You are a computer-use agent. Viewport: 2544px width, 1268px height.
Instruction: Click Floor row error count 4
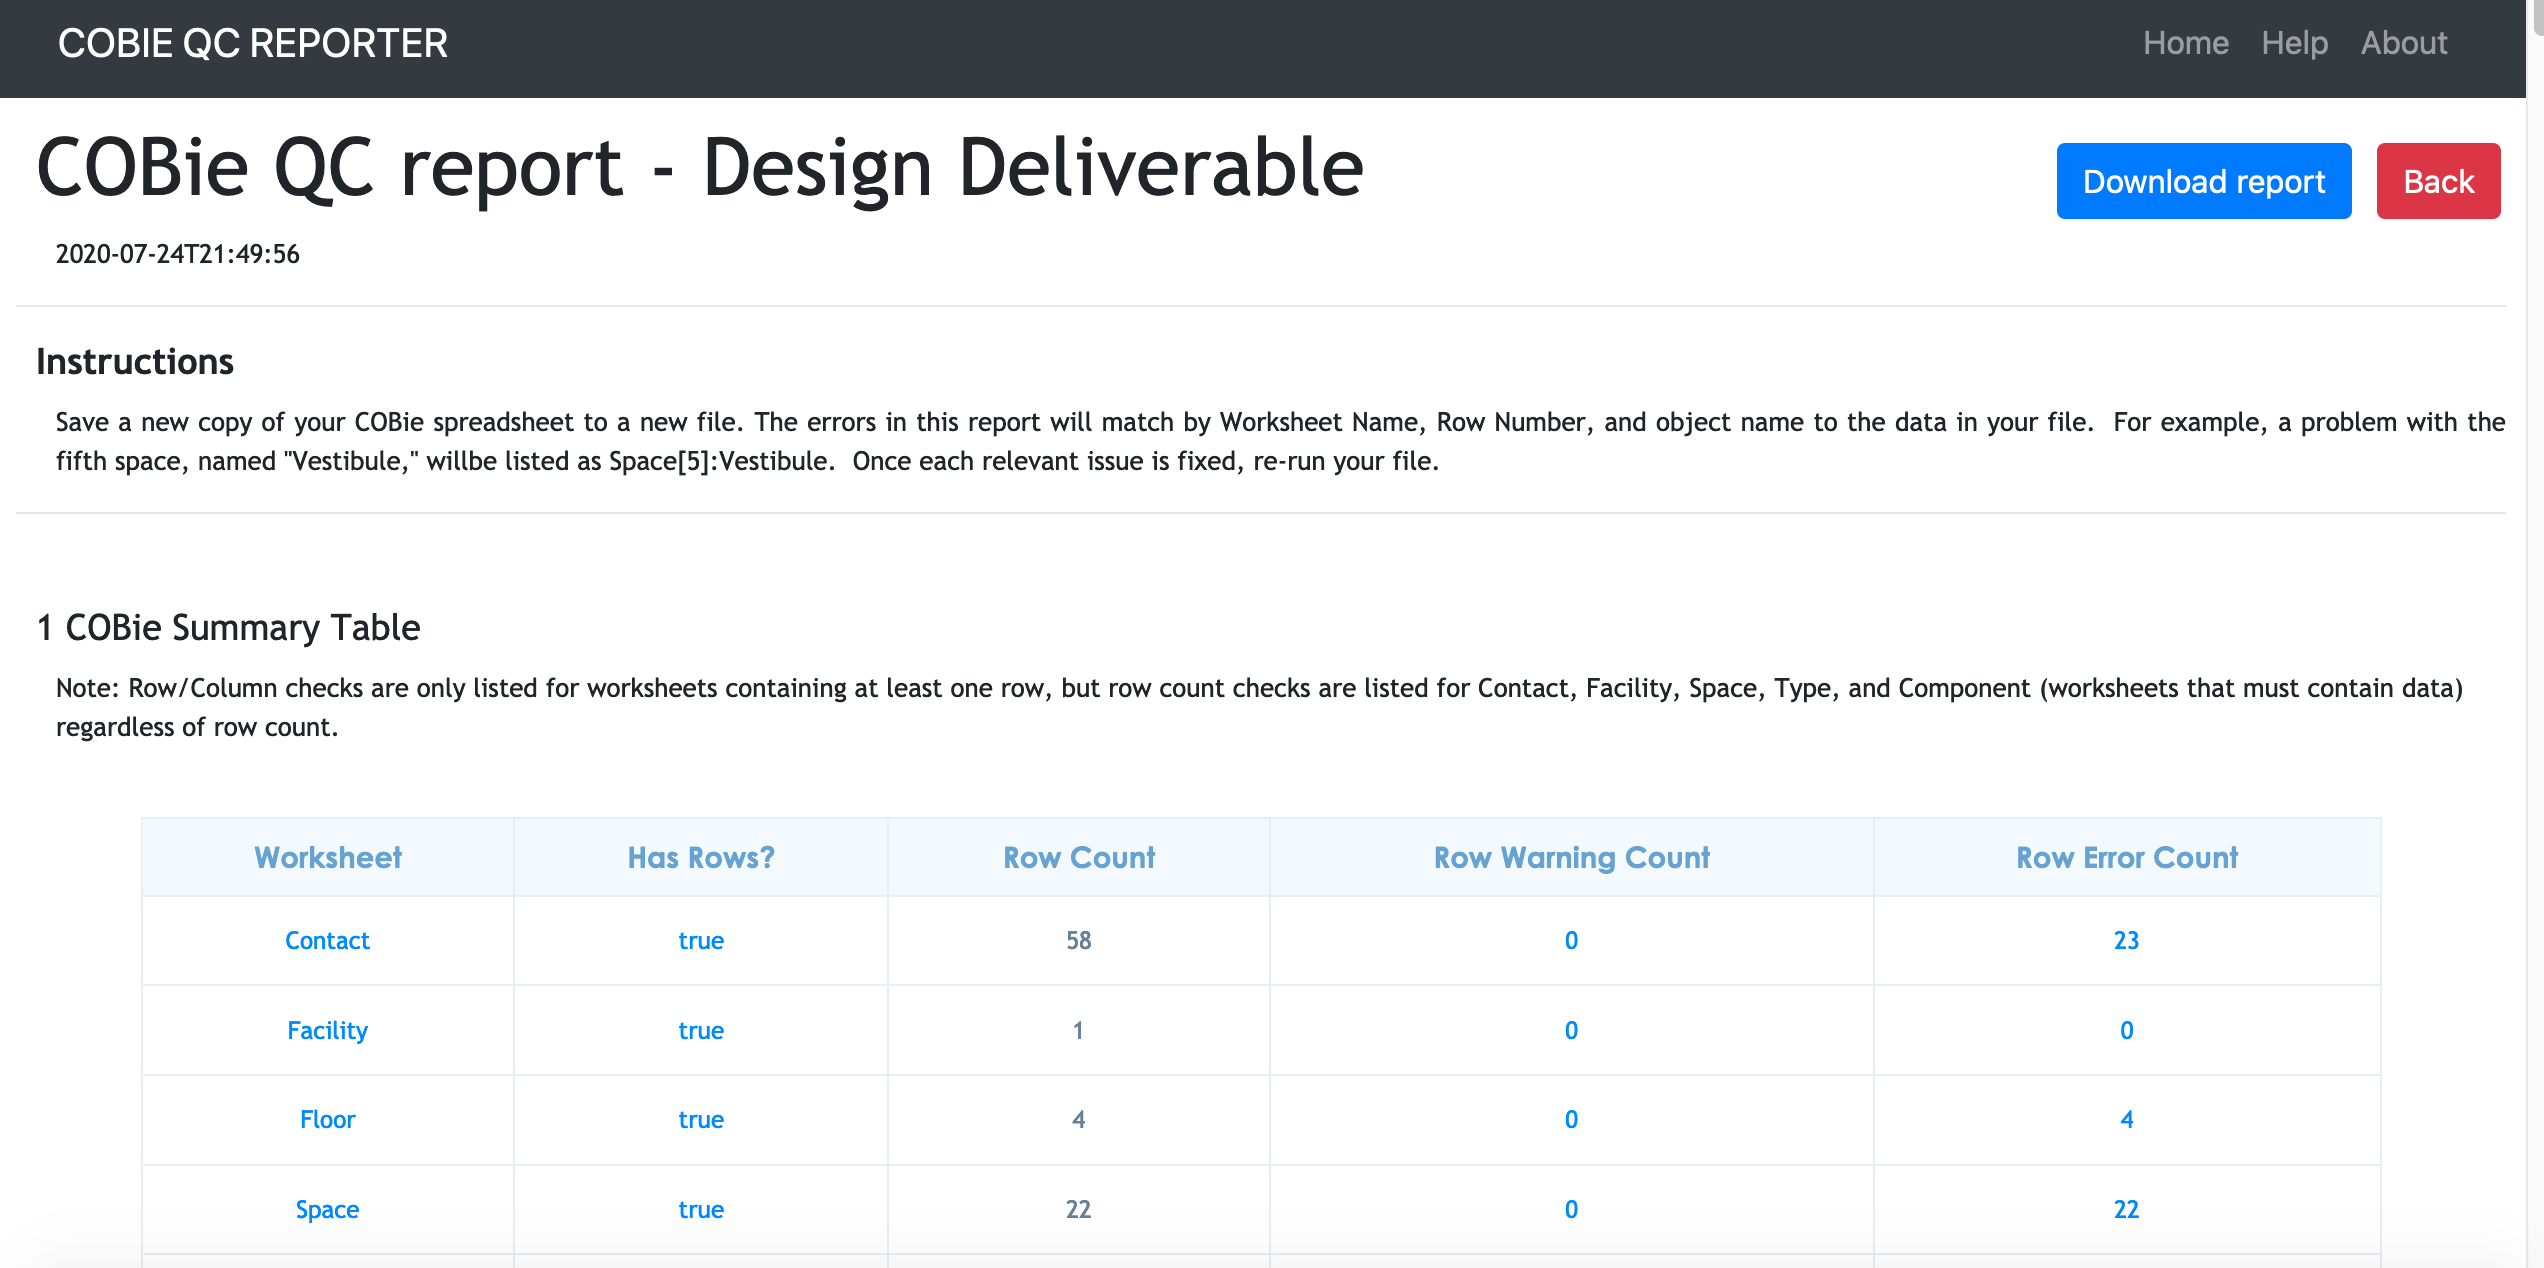click(x=2126, y=1119)
